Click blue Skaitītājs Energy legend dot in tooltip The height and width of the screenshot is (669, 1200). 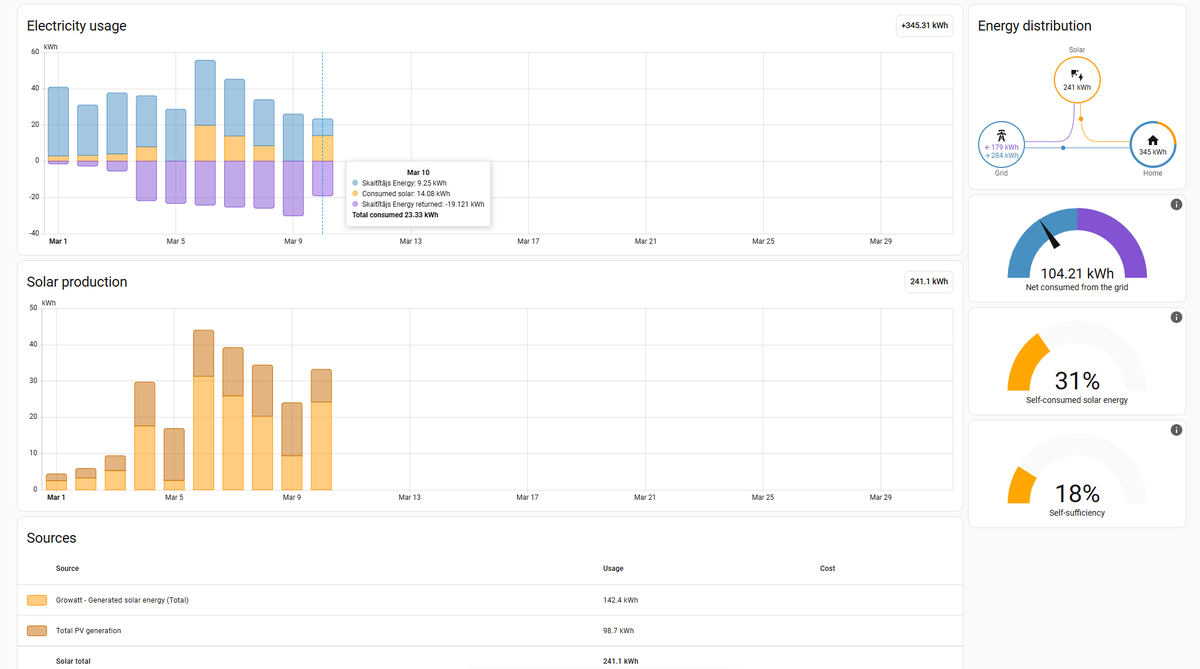tap(355, 183)
